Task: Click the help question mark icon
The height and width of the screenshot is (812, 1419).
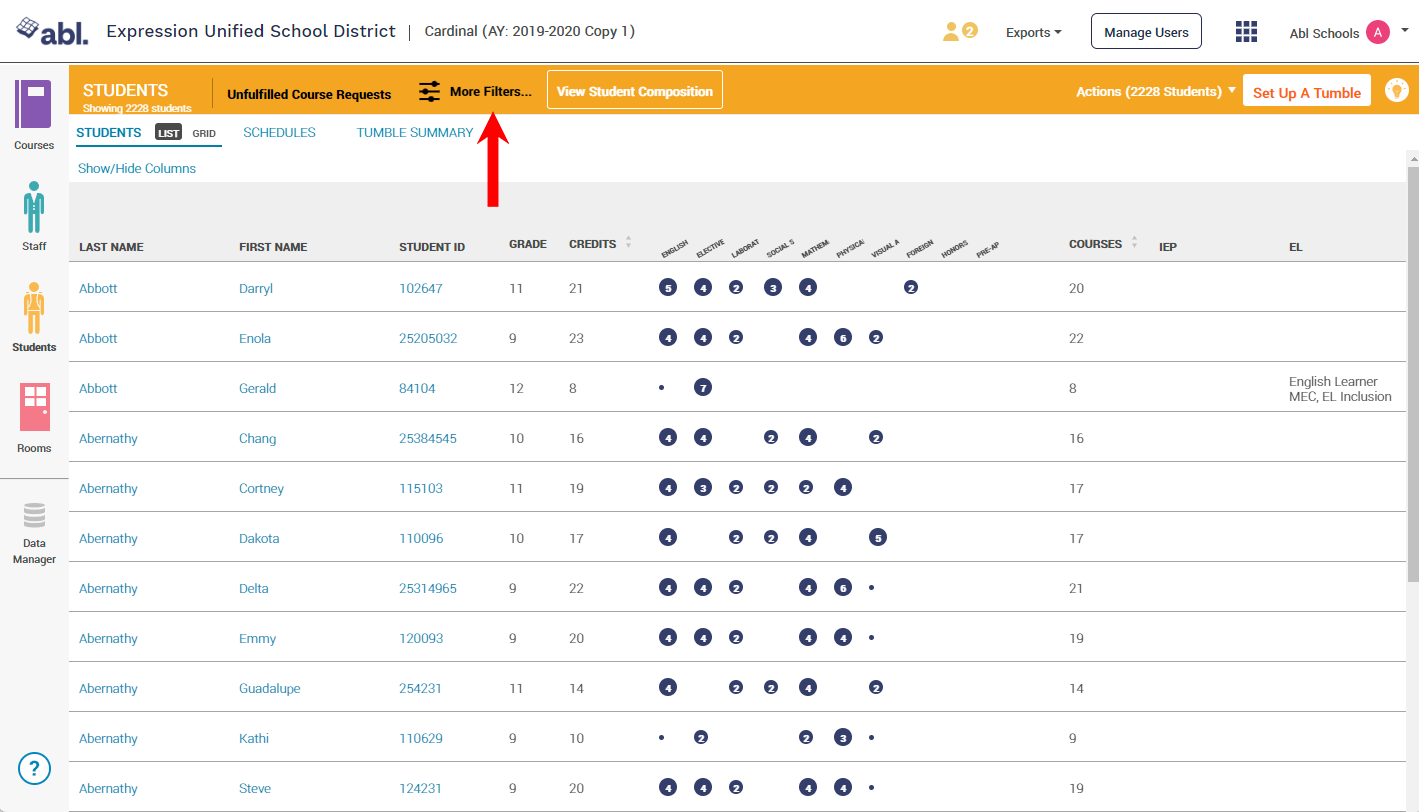Action: click(34, 768)
